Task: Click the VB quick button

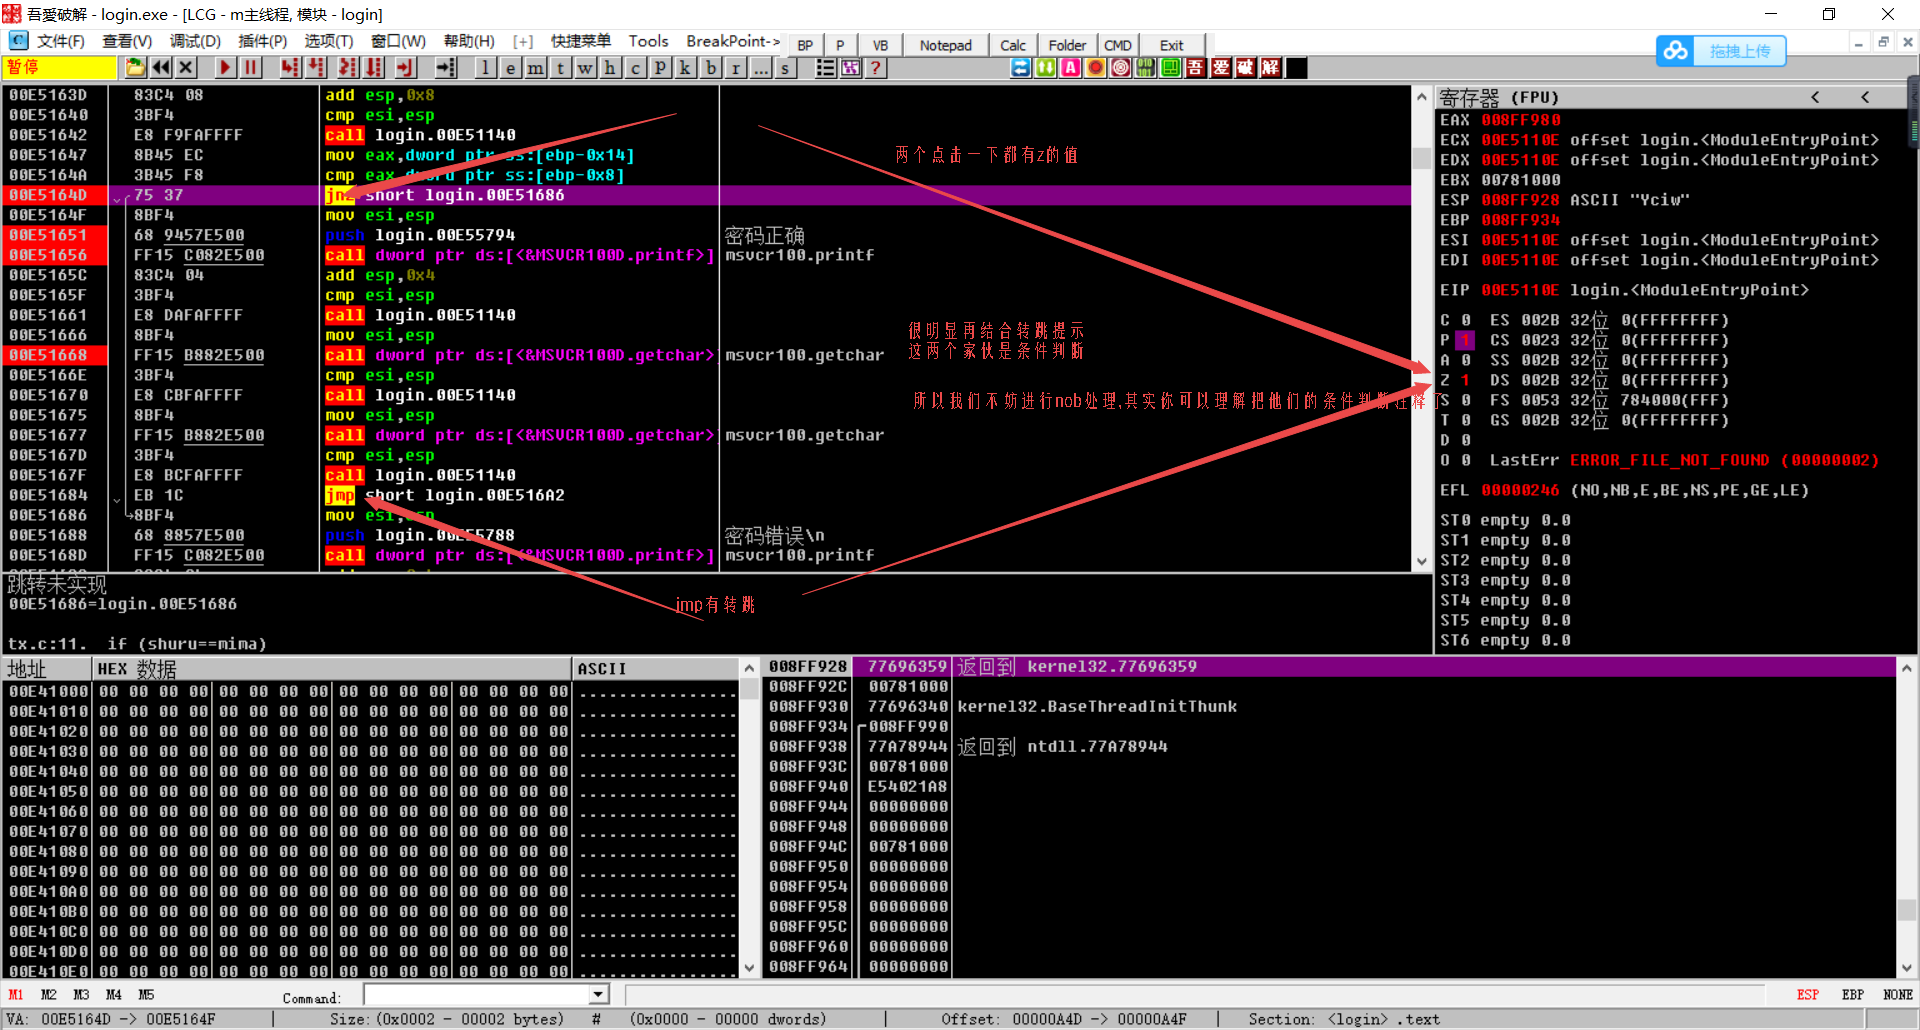Action: (880, 45)
